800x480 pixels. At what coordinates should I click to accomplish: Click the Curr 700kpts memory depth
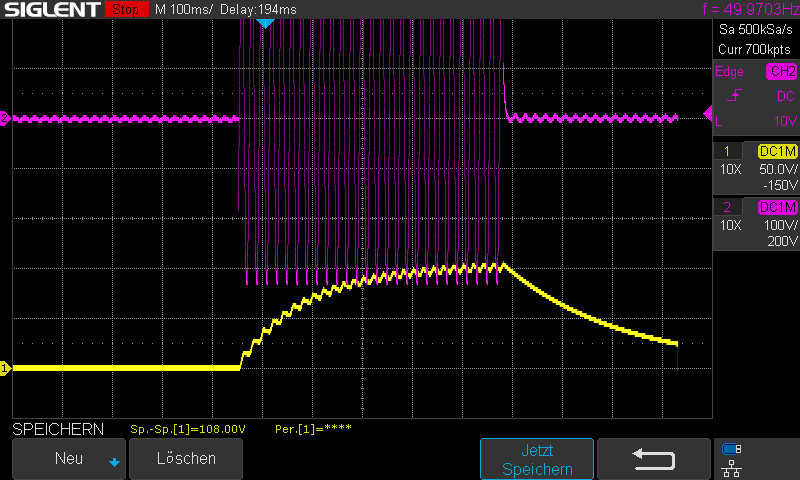[755, 49]
